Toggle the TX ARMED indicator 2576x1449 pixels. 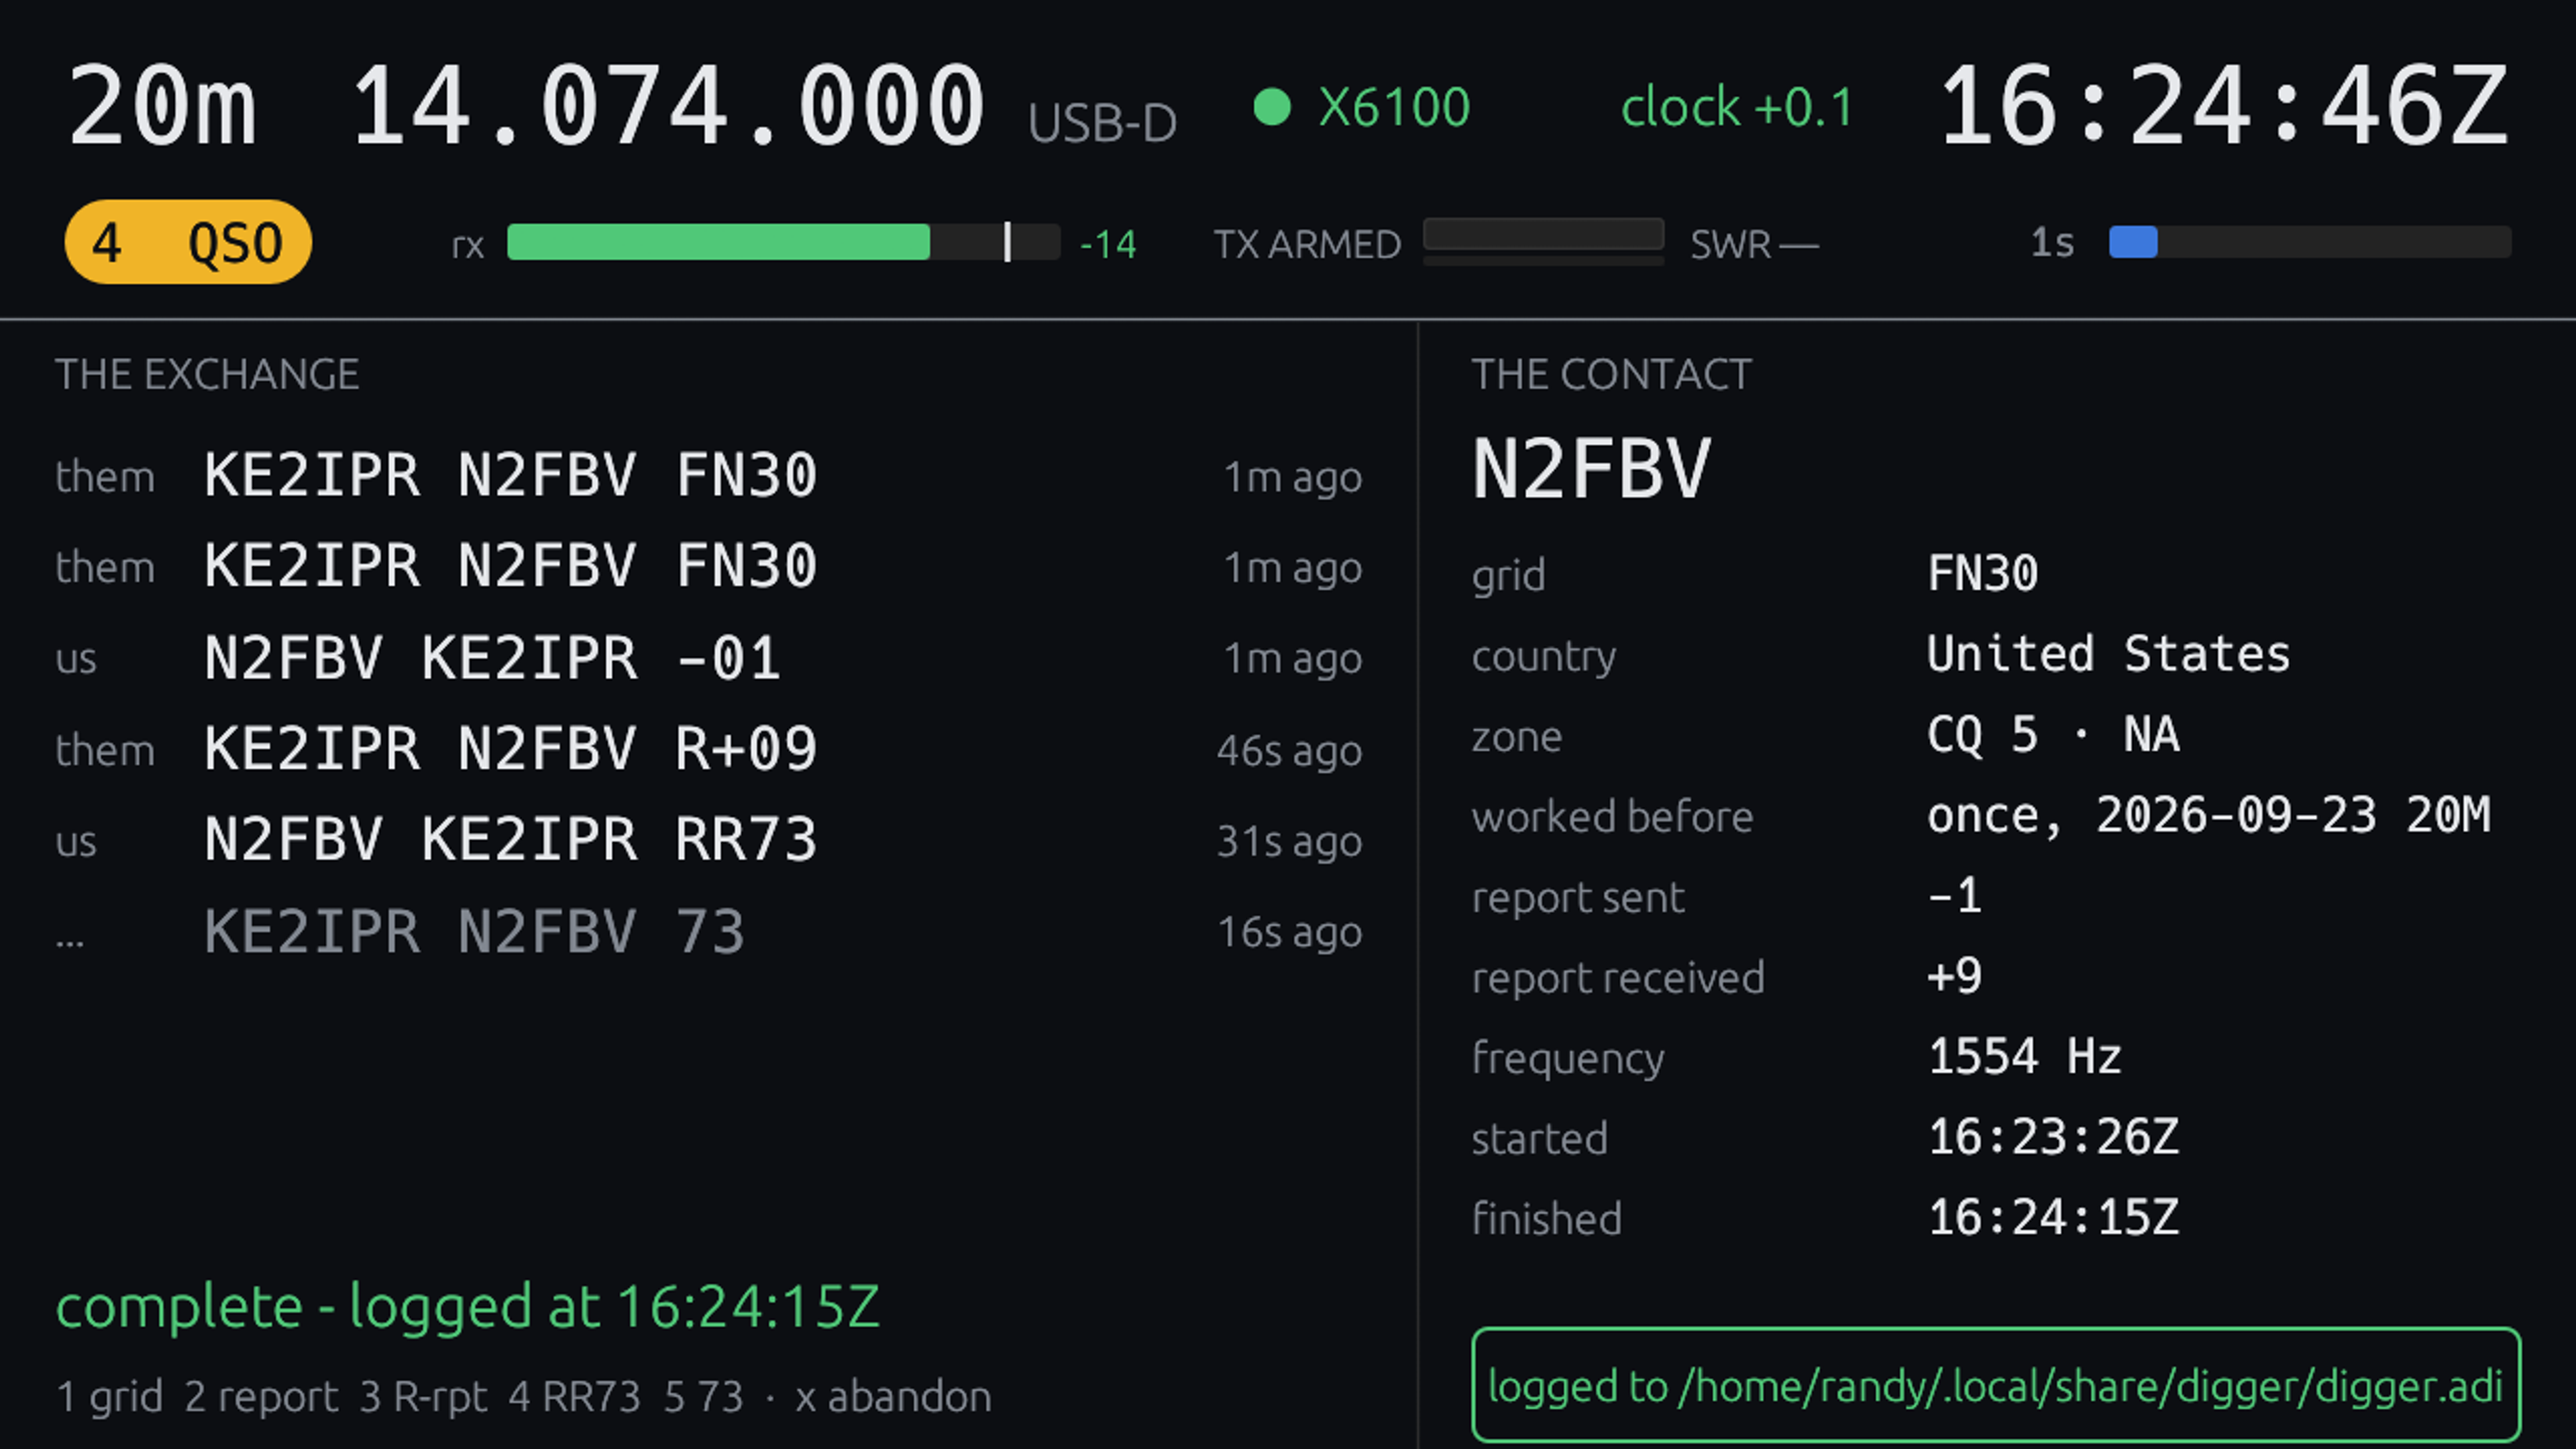coord(1306,244)
